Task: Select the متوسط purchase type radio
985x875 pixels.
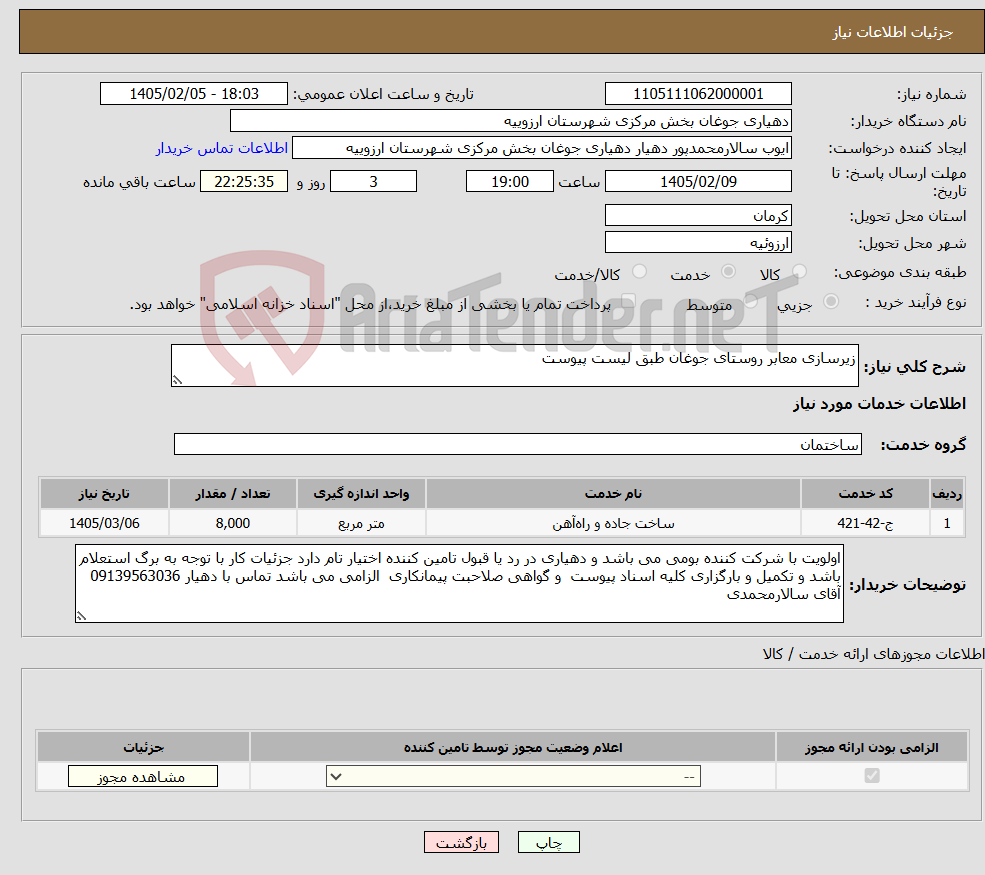Action: click(751, 302)
